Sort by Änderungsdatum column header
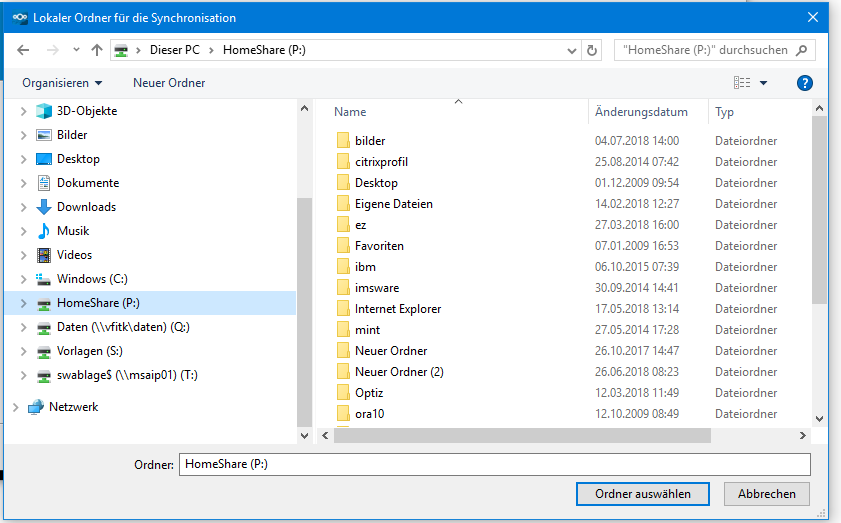Viewport: 841px width, 523px height. pos(641,112)
